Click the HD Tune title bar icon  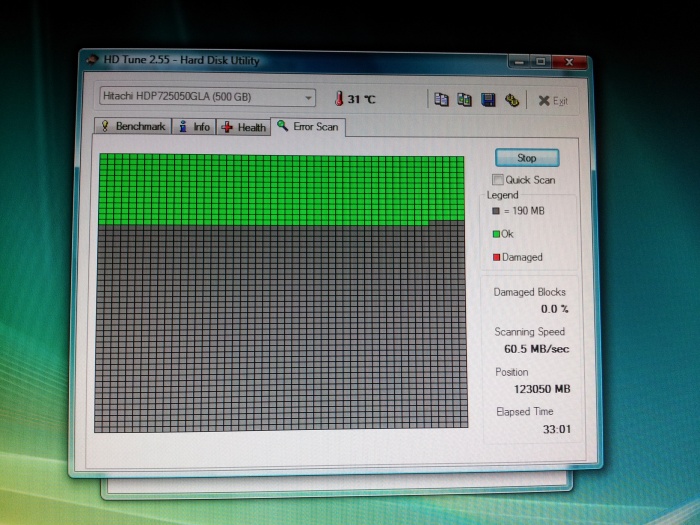(92, 59)
